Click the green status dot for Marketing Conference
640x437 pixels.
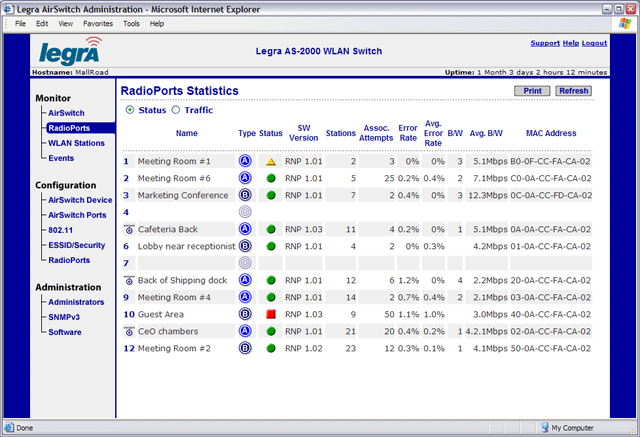point(271,195)
